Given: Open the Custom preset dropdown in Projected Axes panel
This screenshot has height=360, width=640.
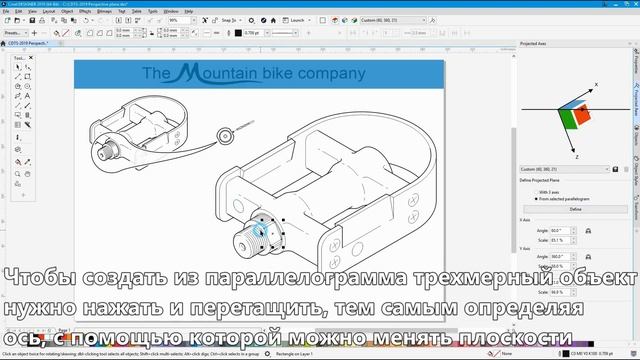Looking at the screenshot, I should point(564,169).
